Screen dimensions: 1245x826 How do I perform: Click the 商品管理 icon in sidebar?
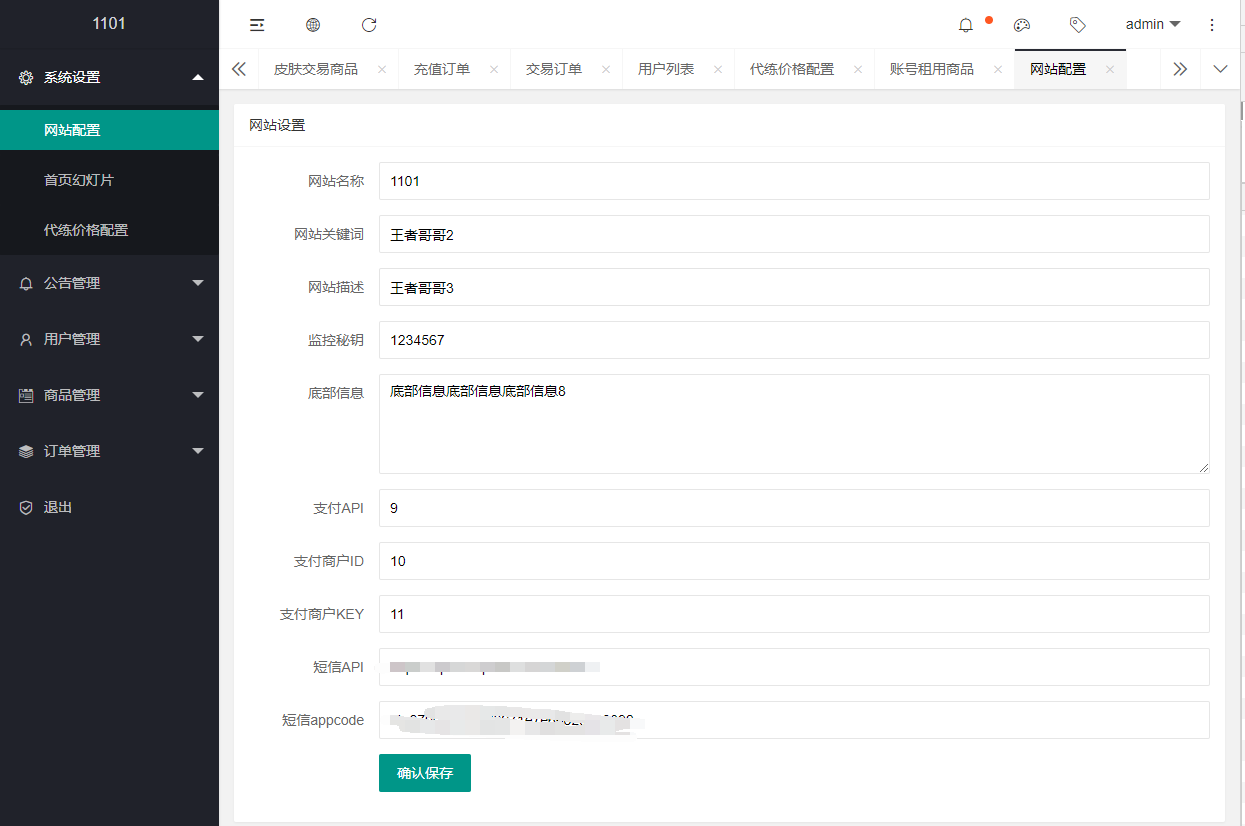tap(26, 395)
